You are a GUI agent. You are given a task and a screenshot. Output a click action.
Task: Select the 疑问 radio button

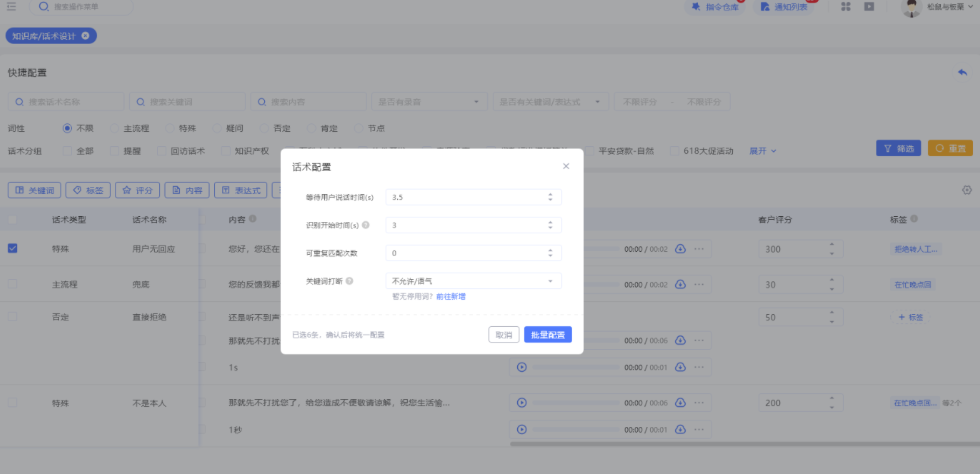click(217, 128)
